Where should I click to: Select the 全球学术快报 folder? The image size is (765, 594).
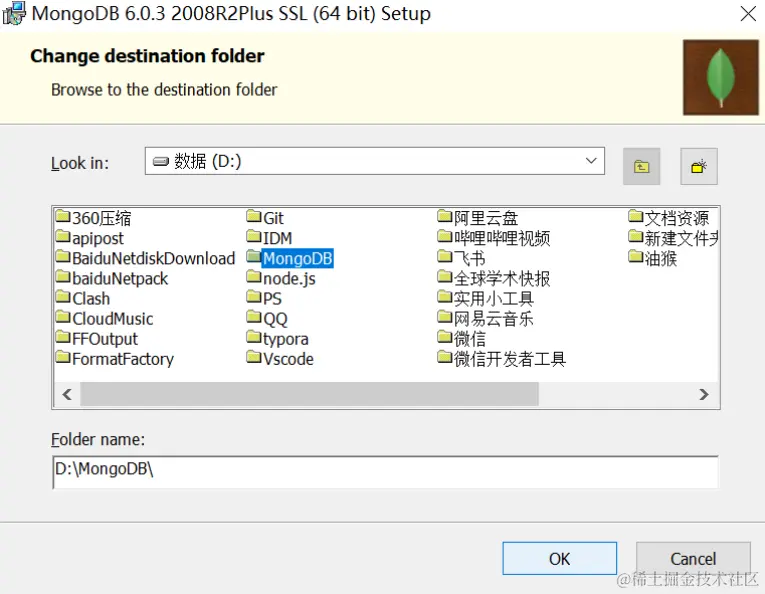494,278
